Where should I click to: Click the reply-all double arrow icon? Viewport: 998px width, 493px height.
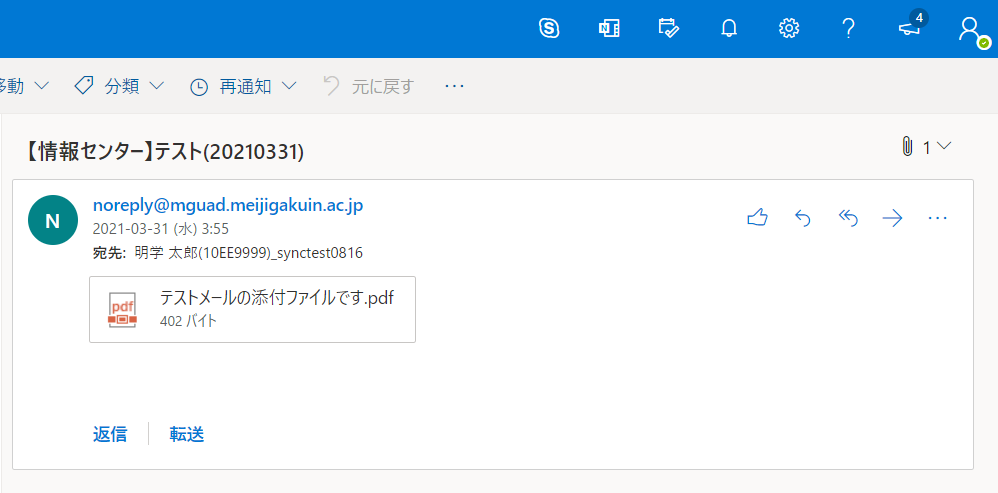point(848,218)
